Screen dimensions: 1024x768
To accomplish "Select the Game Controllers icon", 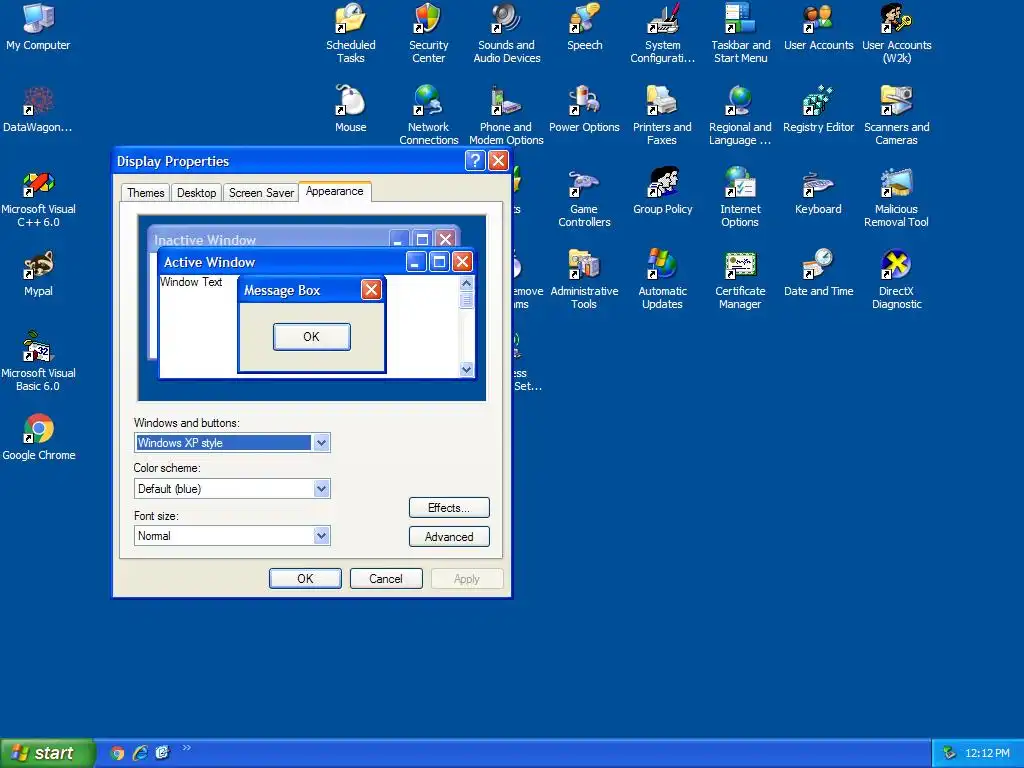I will (584, 198).
